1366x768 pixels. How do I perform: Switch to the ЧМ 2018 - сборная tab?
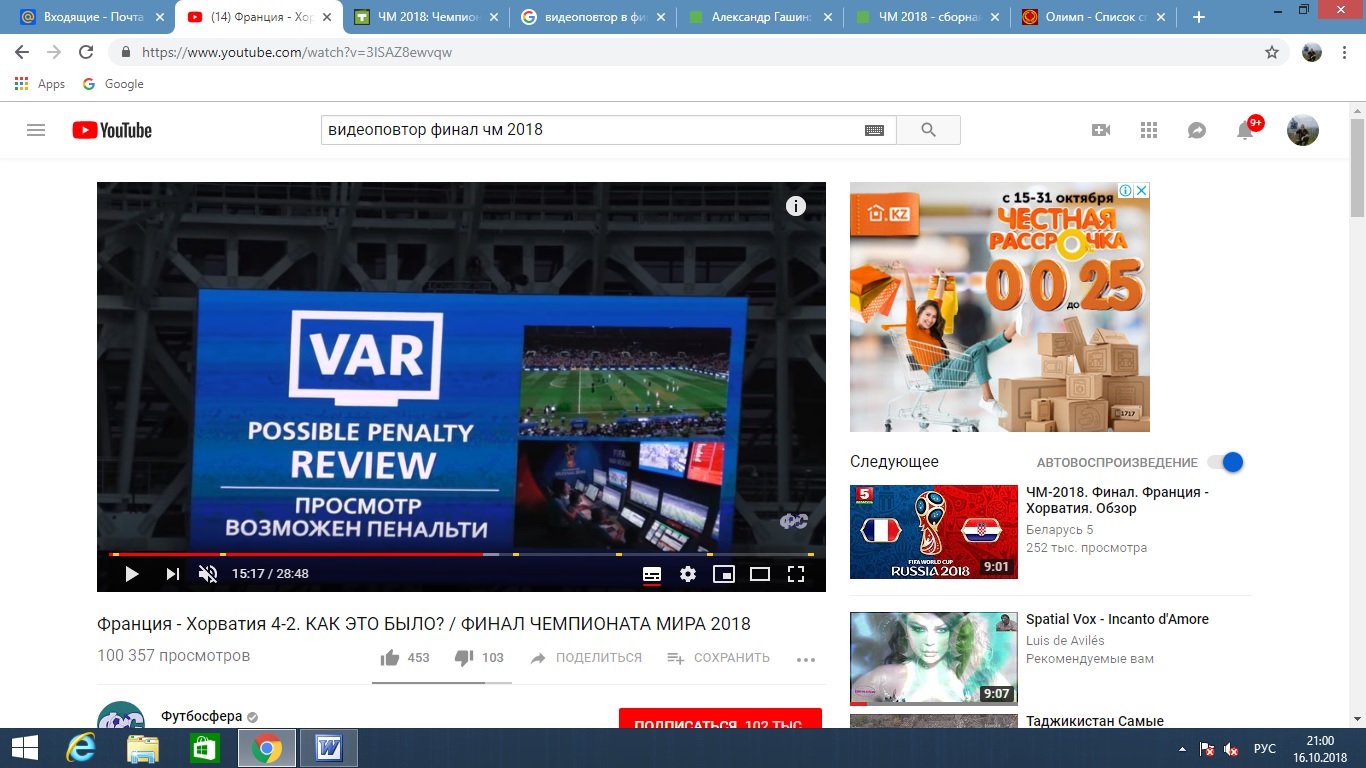click(926, 17)
